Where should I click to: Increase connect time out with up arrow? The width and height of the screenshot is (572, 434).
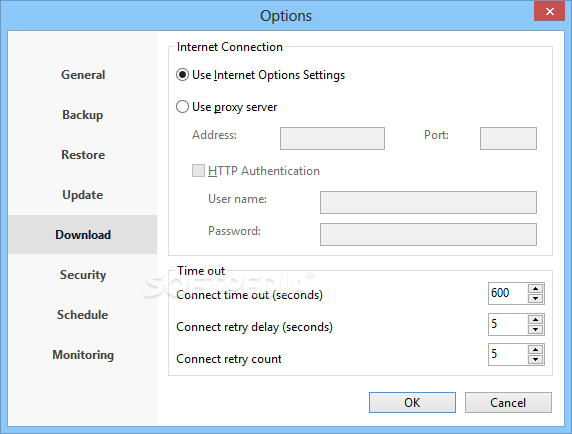click(535, 288)
